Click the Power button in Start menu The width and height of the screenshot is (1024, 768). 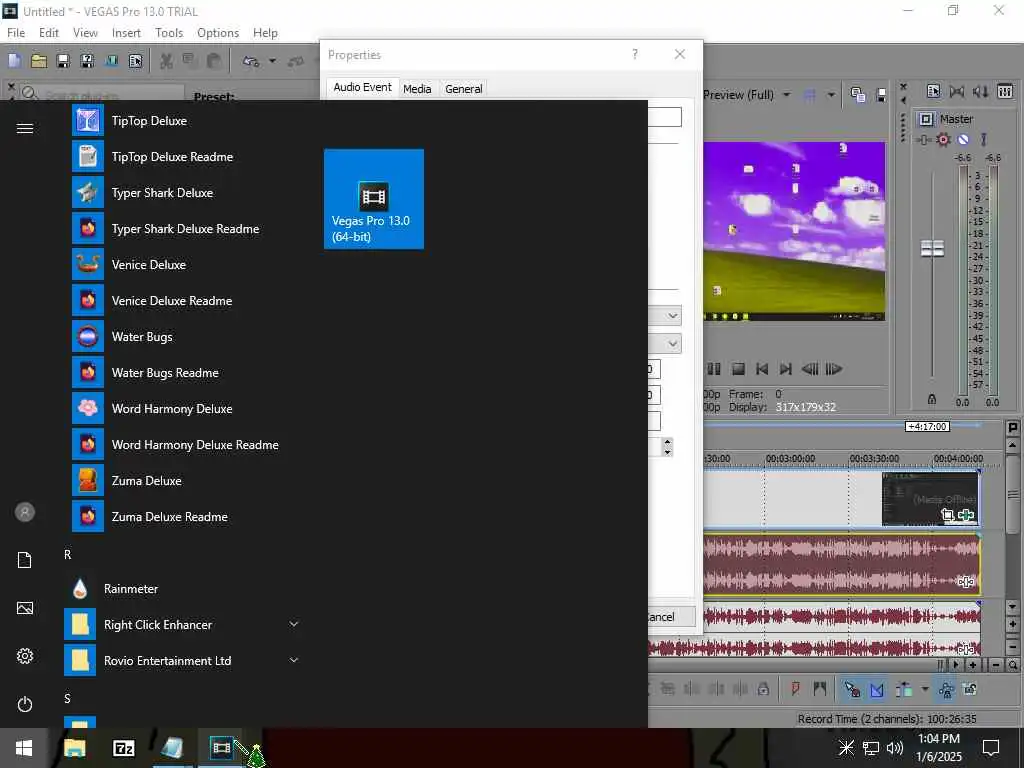[x=25, y=704]
